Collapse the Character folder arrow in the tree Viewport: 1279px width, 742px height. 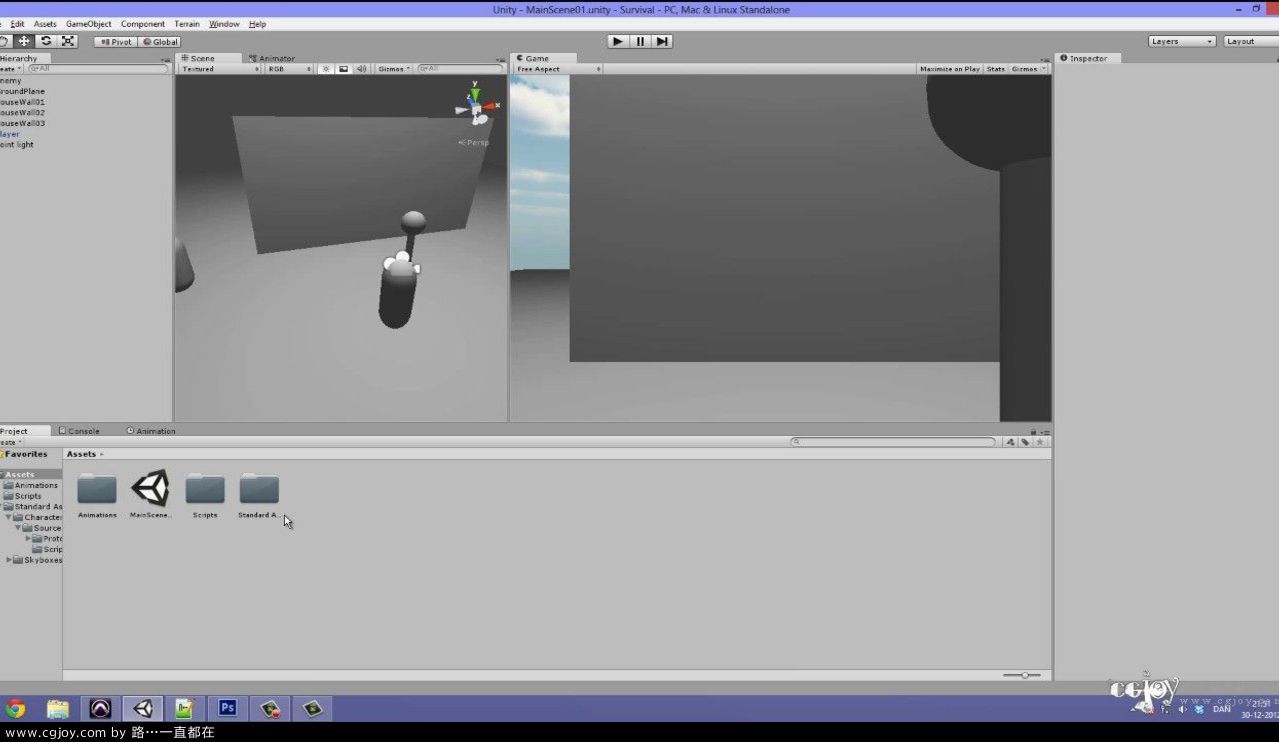pyautogui.click(x=8, y=517)
